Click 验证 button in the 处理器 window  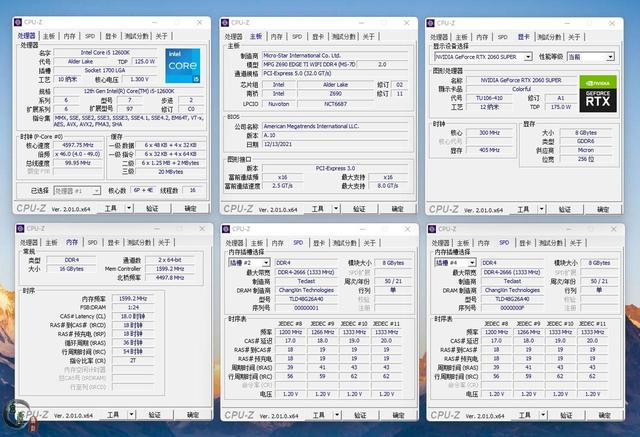152,208
